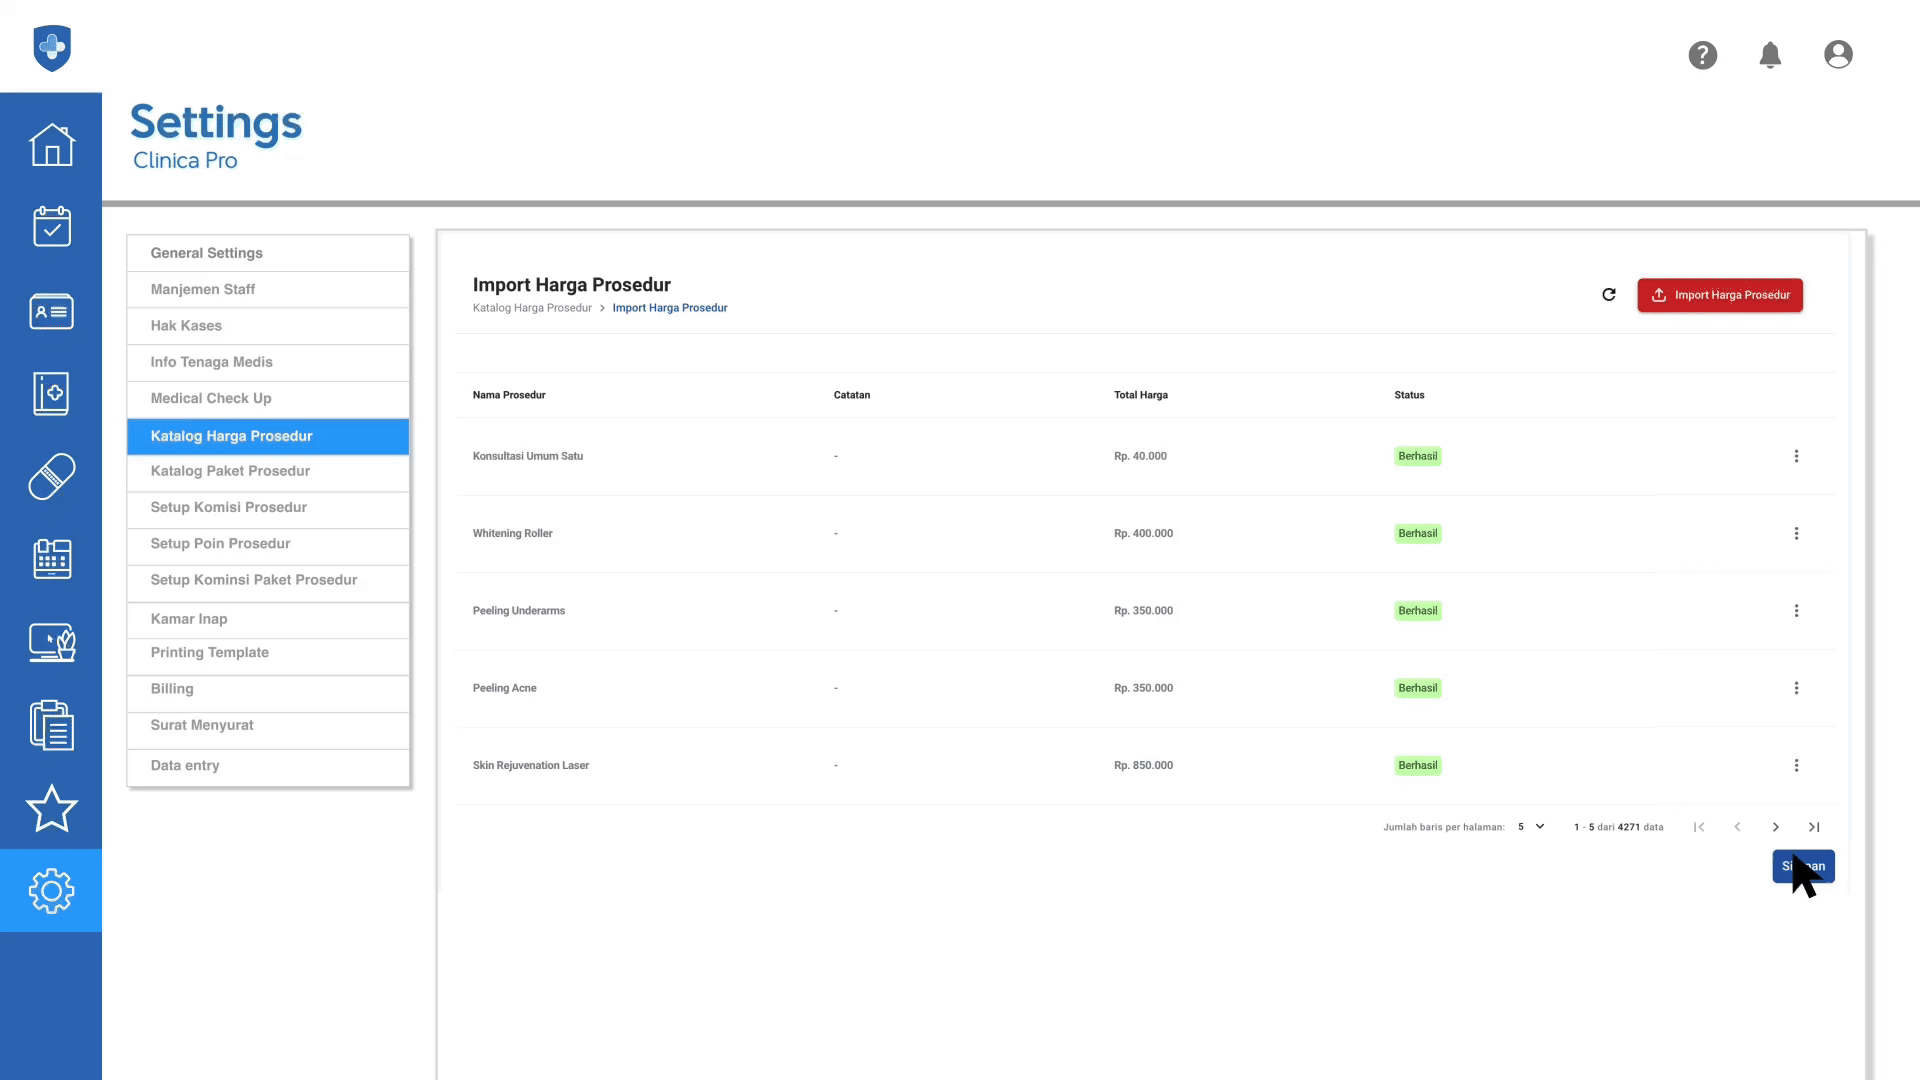Click the refresh icon beside Import button
This screenshot has height=1080, width=1920.
pos(1608,295)
